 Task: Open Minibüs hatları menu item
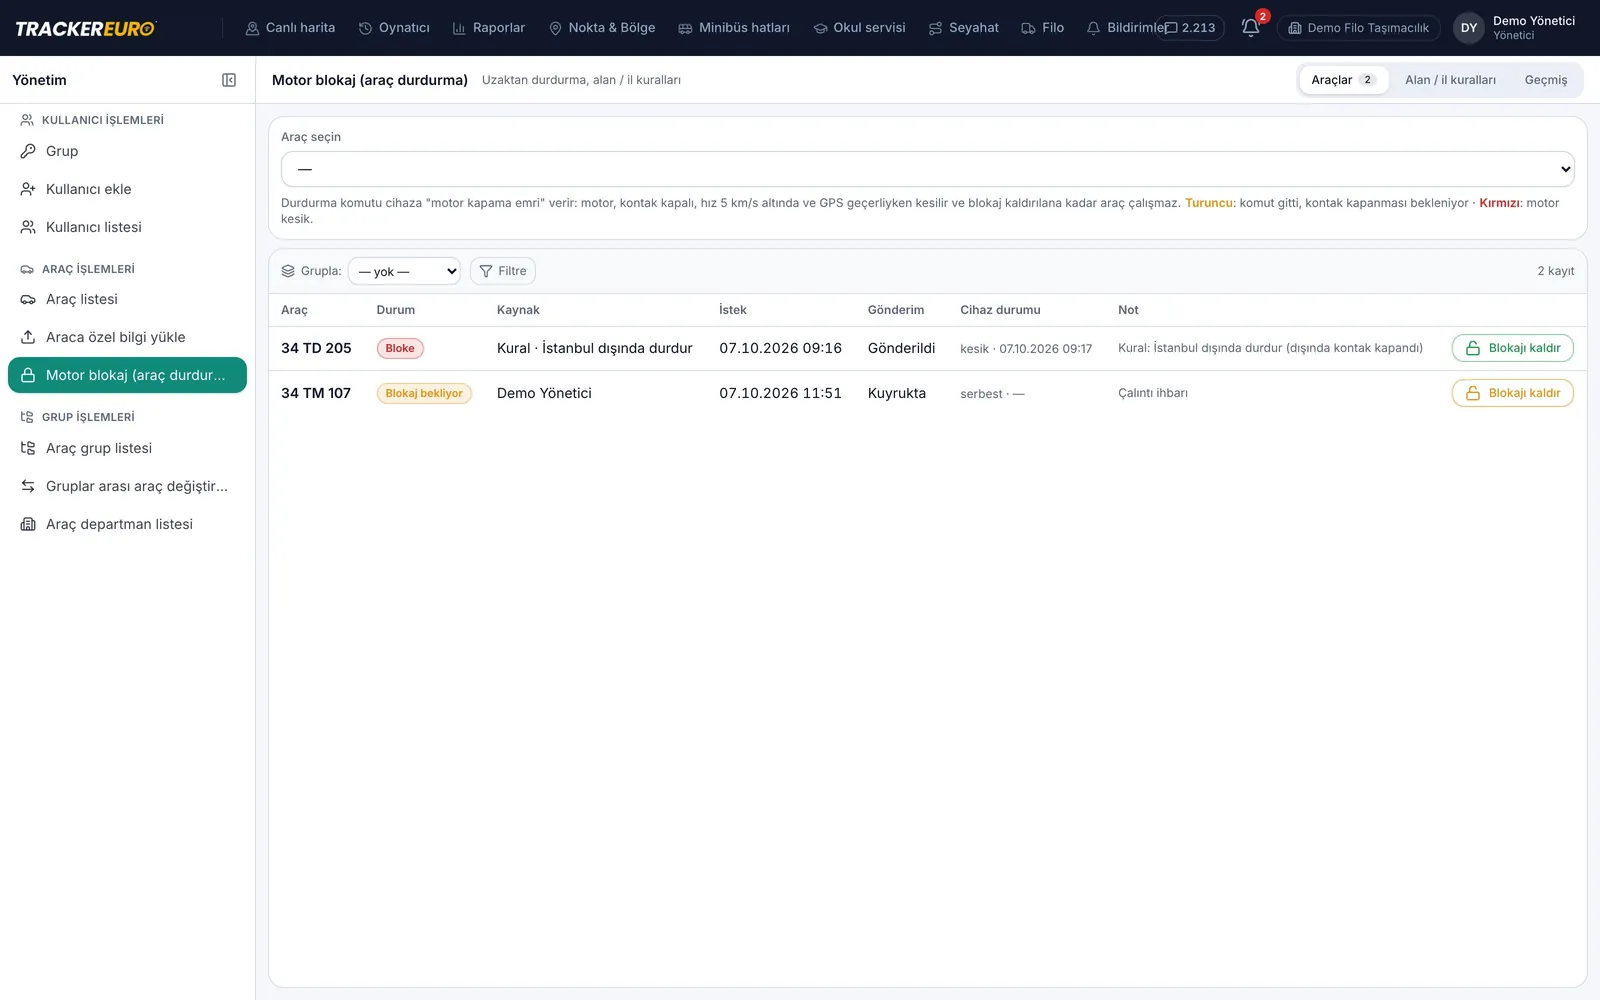click(x=734, y=28)
